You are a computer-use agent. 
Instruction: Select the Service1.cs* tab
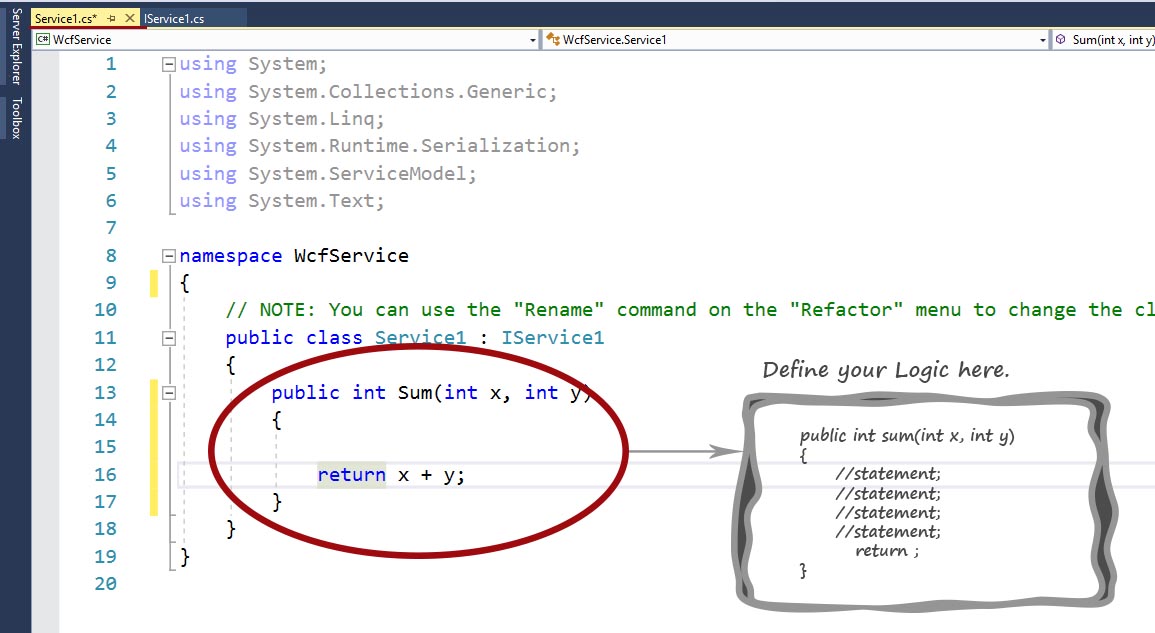tap(66, 18)
